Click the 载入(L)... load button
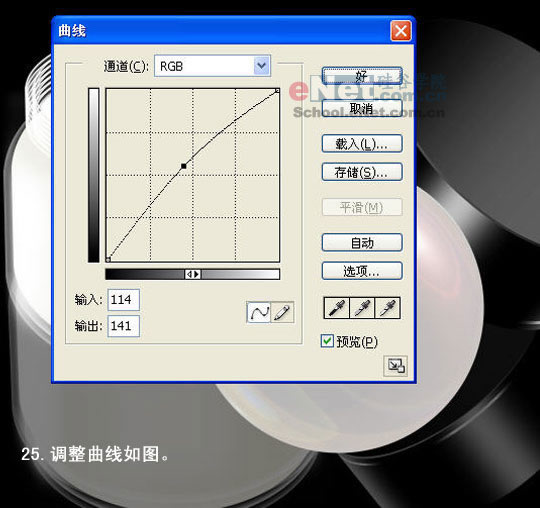The height and width of the screenshot is (508, 540). click(362, 144)
